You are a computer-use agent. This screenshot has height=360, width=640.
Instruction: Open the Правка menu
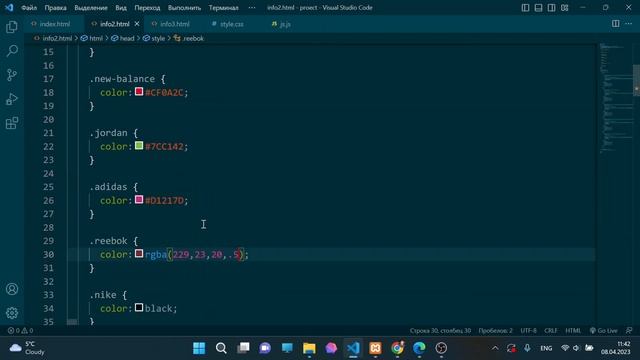[56, 8]
